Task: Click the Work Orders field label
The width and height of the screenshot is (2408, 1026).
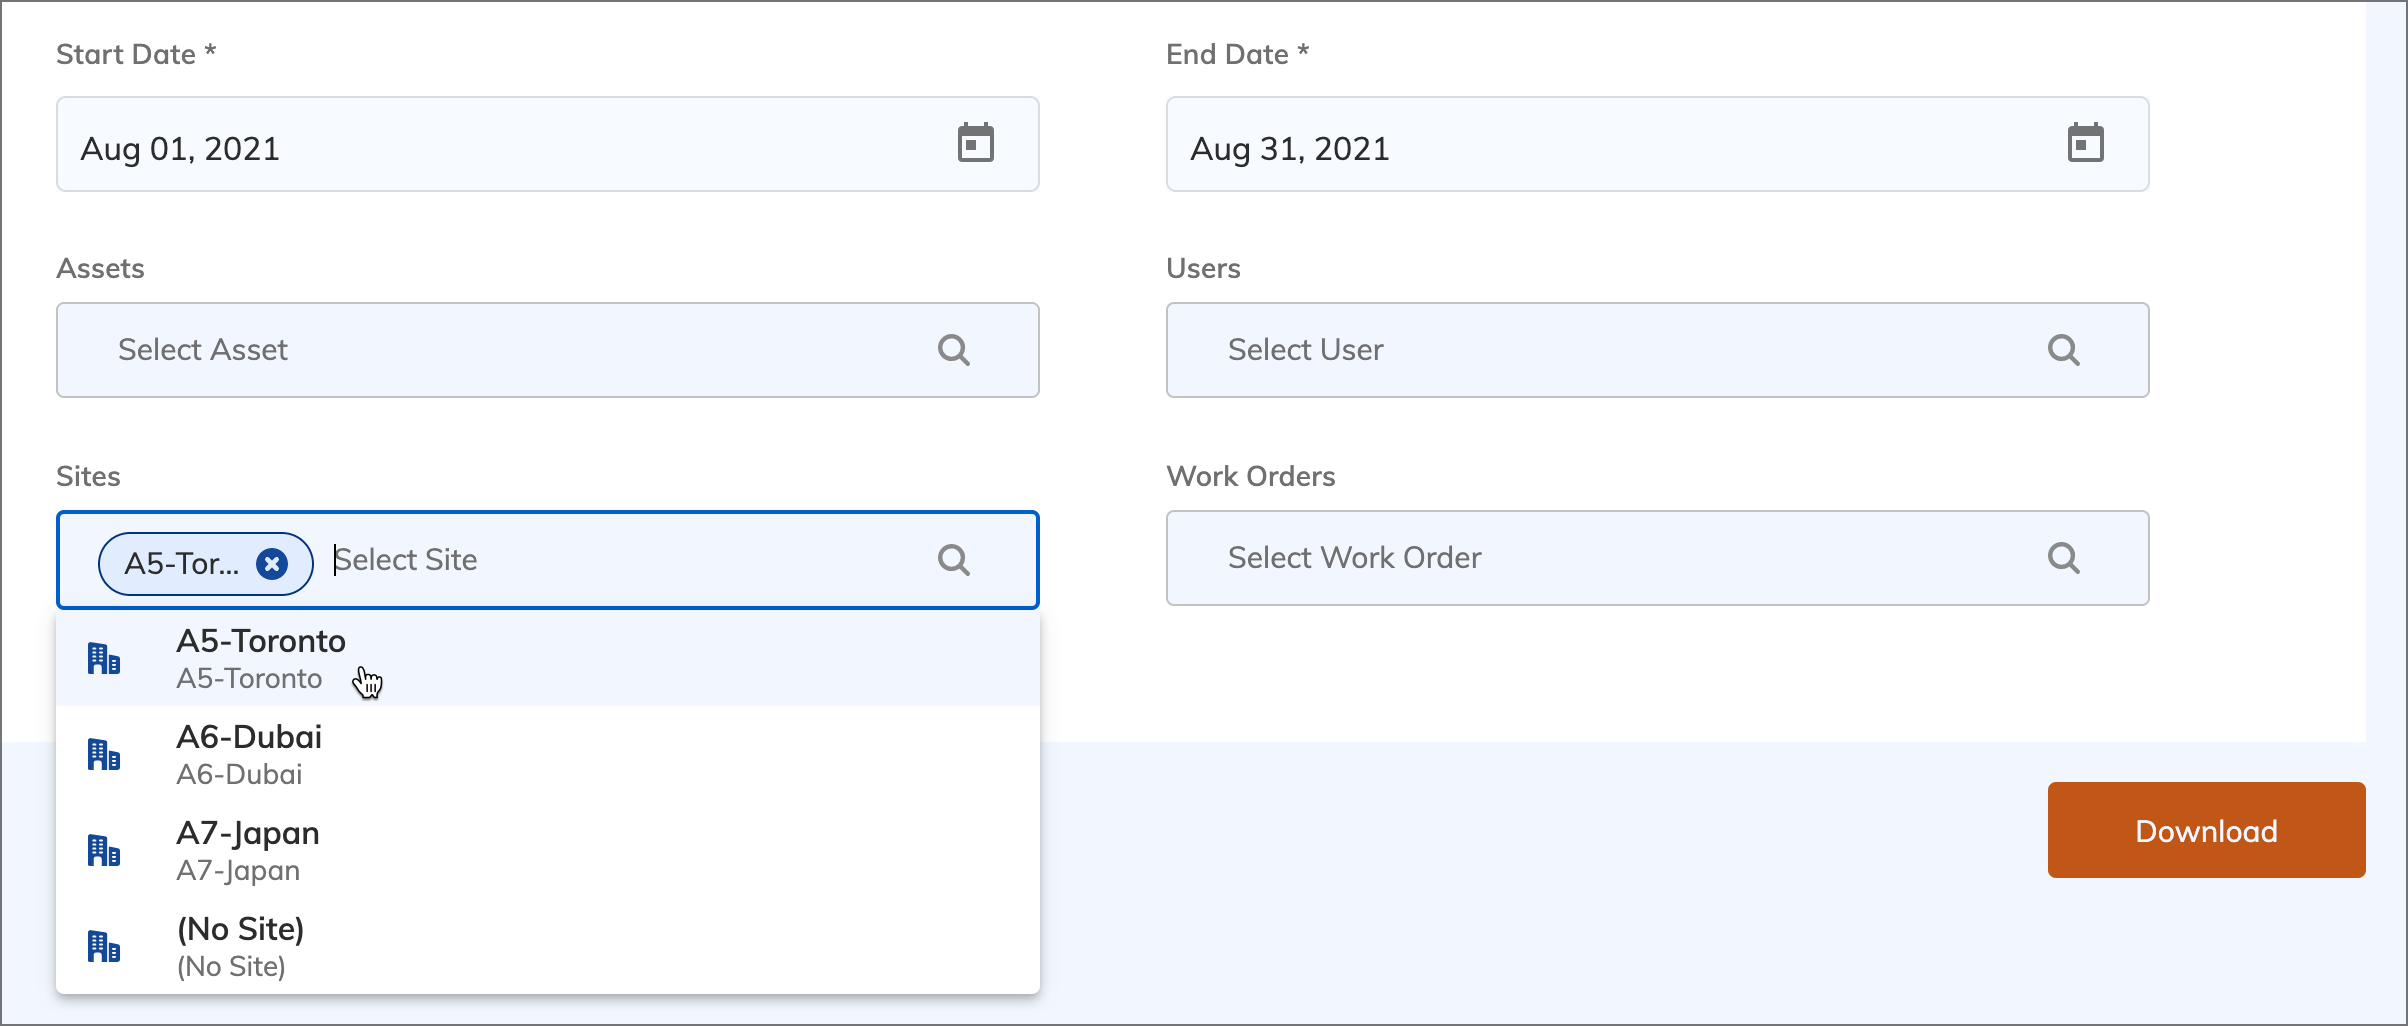Action: pyautogui.click(x=1251, y=476)
